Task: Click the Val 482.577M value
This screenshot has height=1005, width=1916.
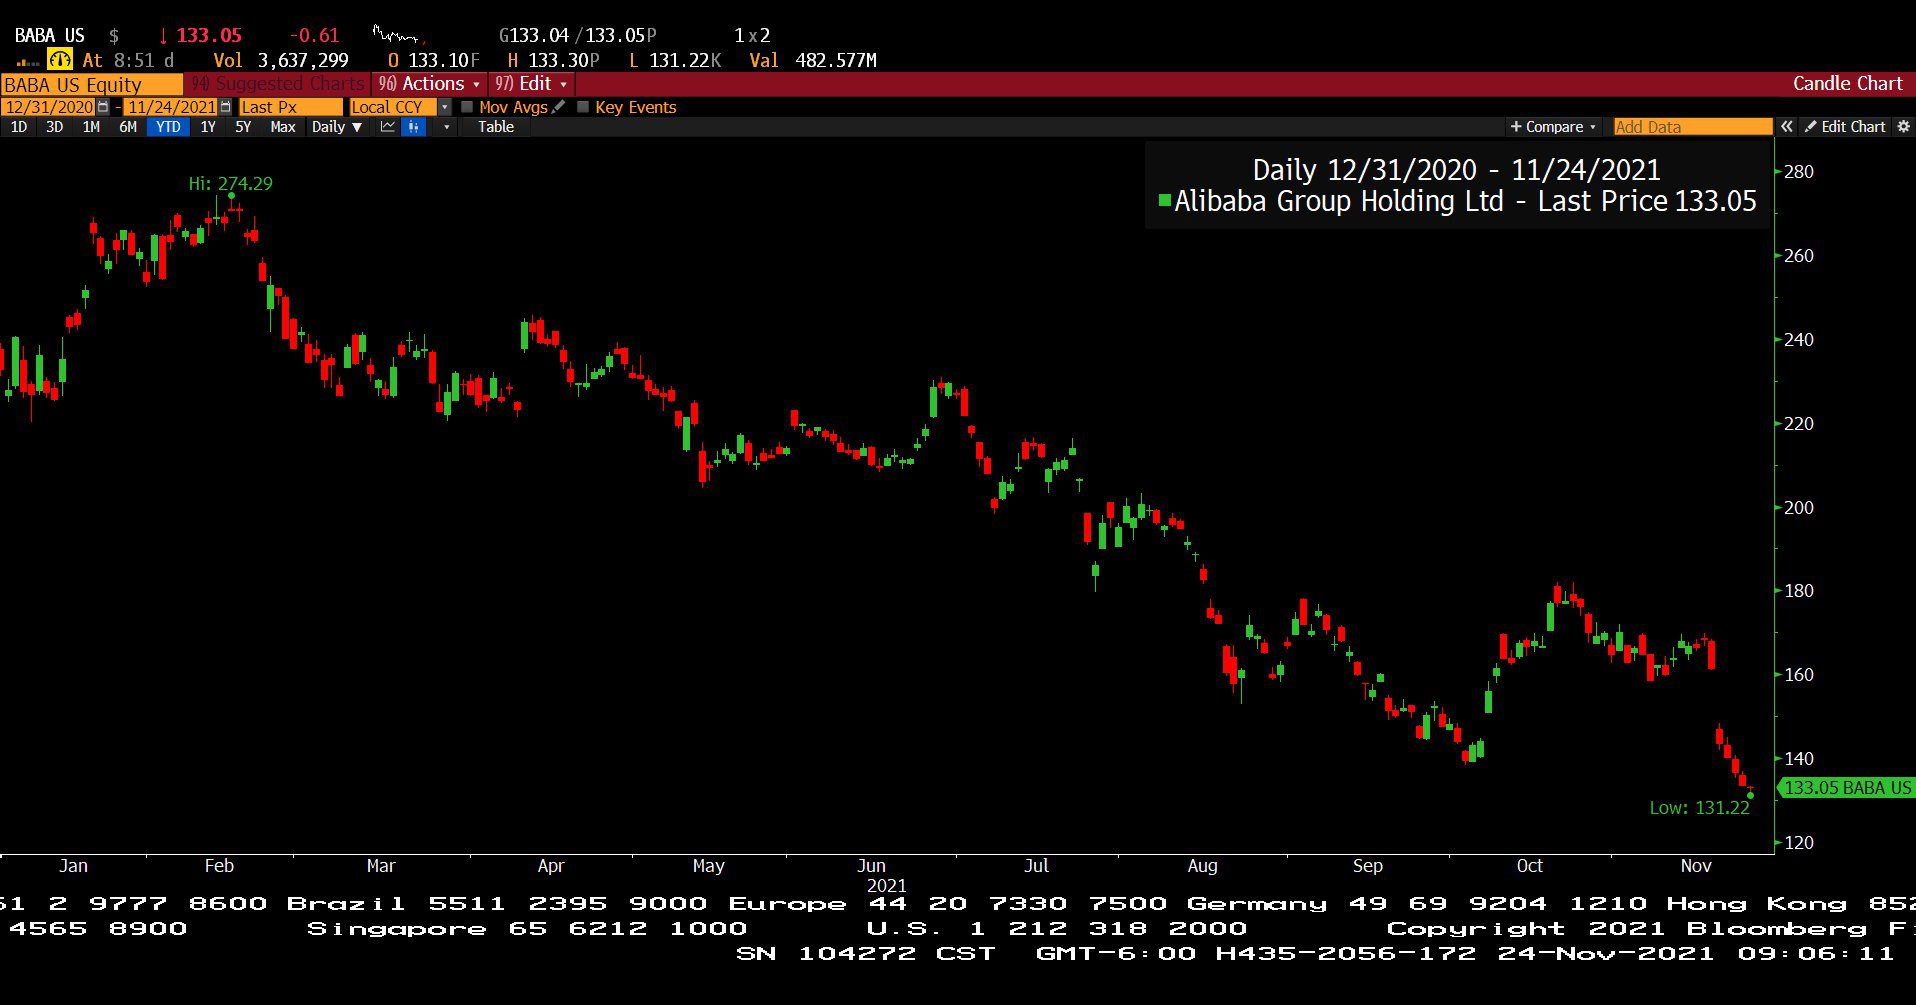Action: pyautogui.click(x=813, y=61)
